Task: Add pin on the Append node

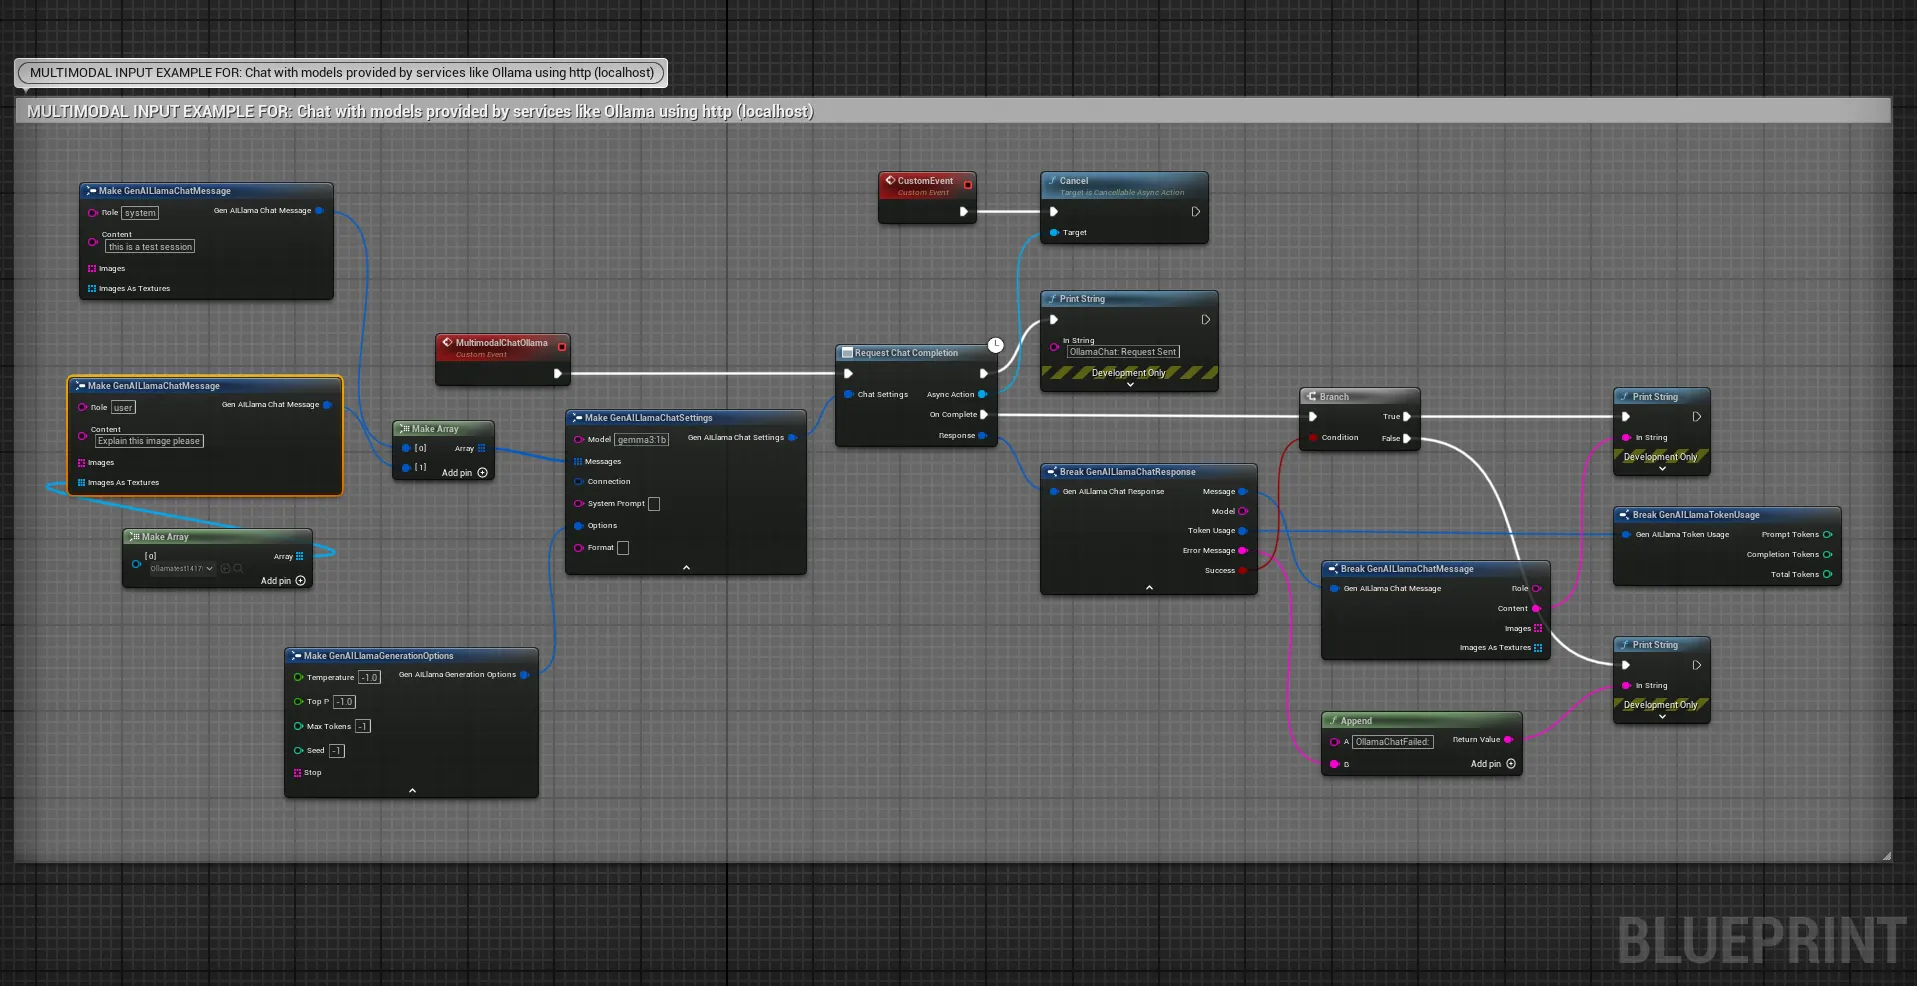Action: [x=1493, y=764]
